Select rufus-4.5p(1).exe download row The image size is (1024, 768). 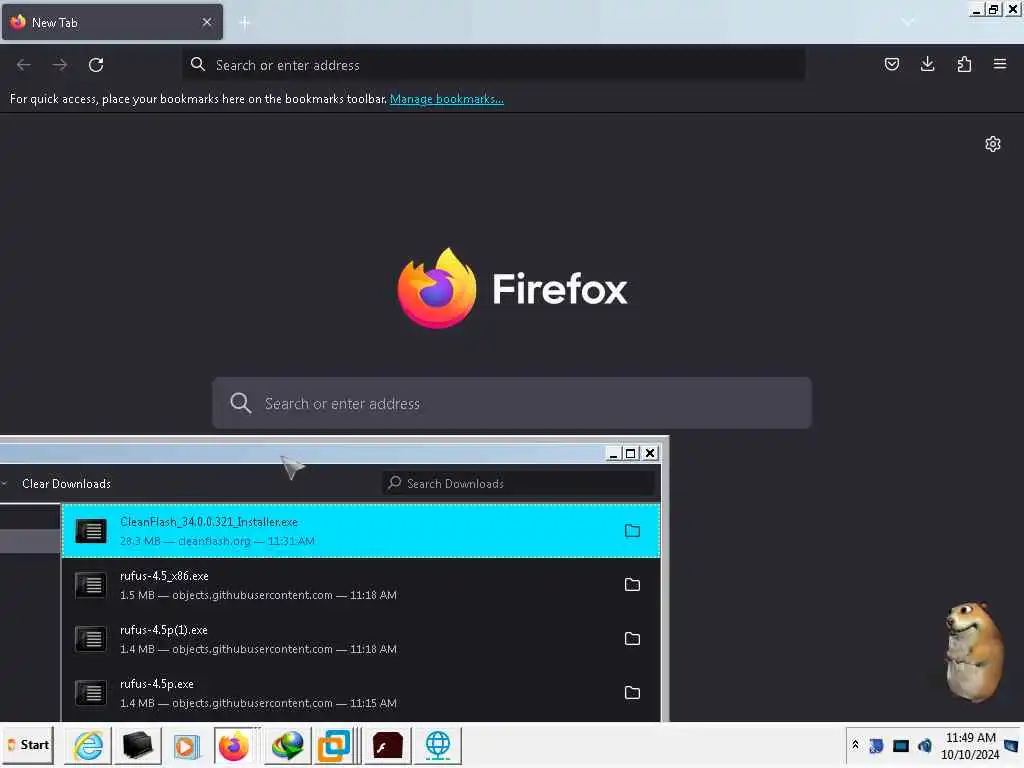click(361, 639)
